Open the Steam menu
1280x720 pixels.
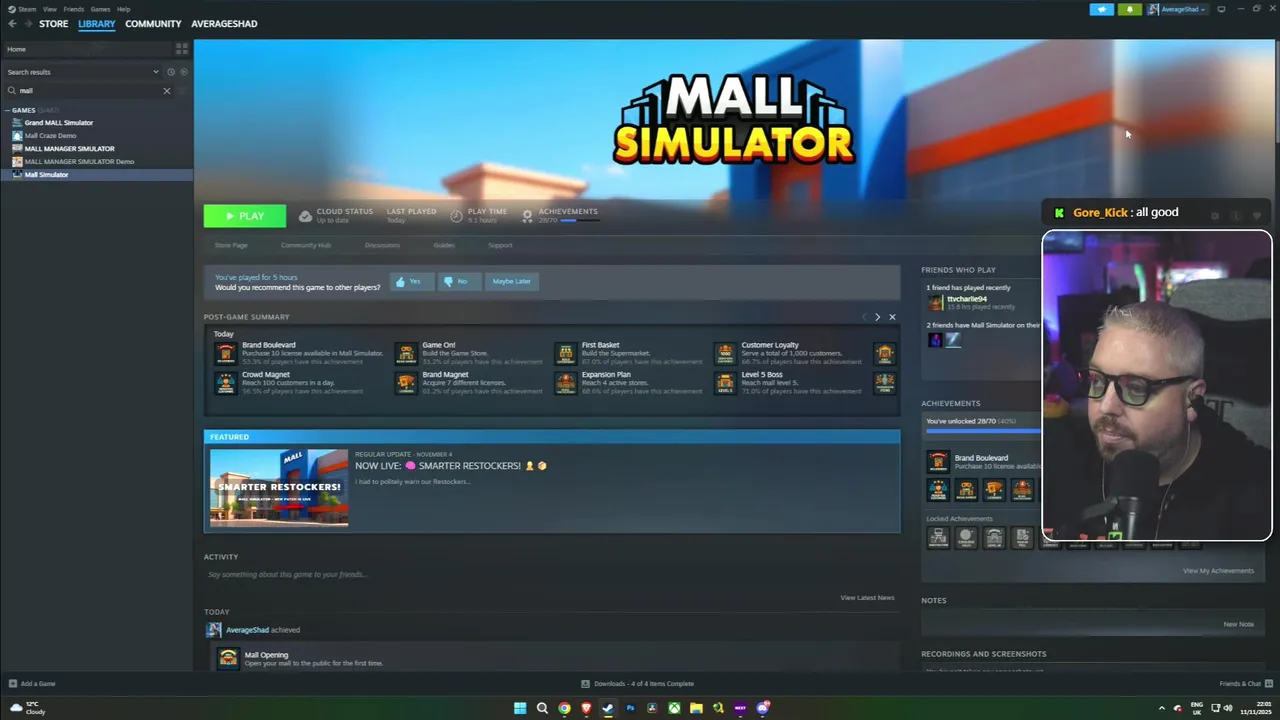coord(22,9)
